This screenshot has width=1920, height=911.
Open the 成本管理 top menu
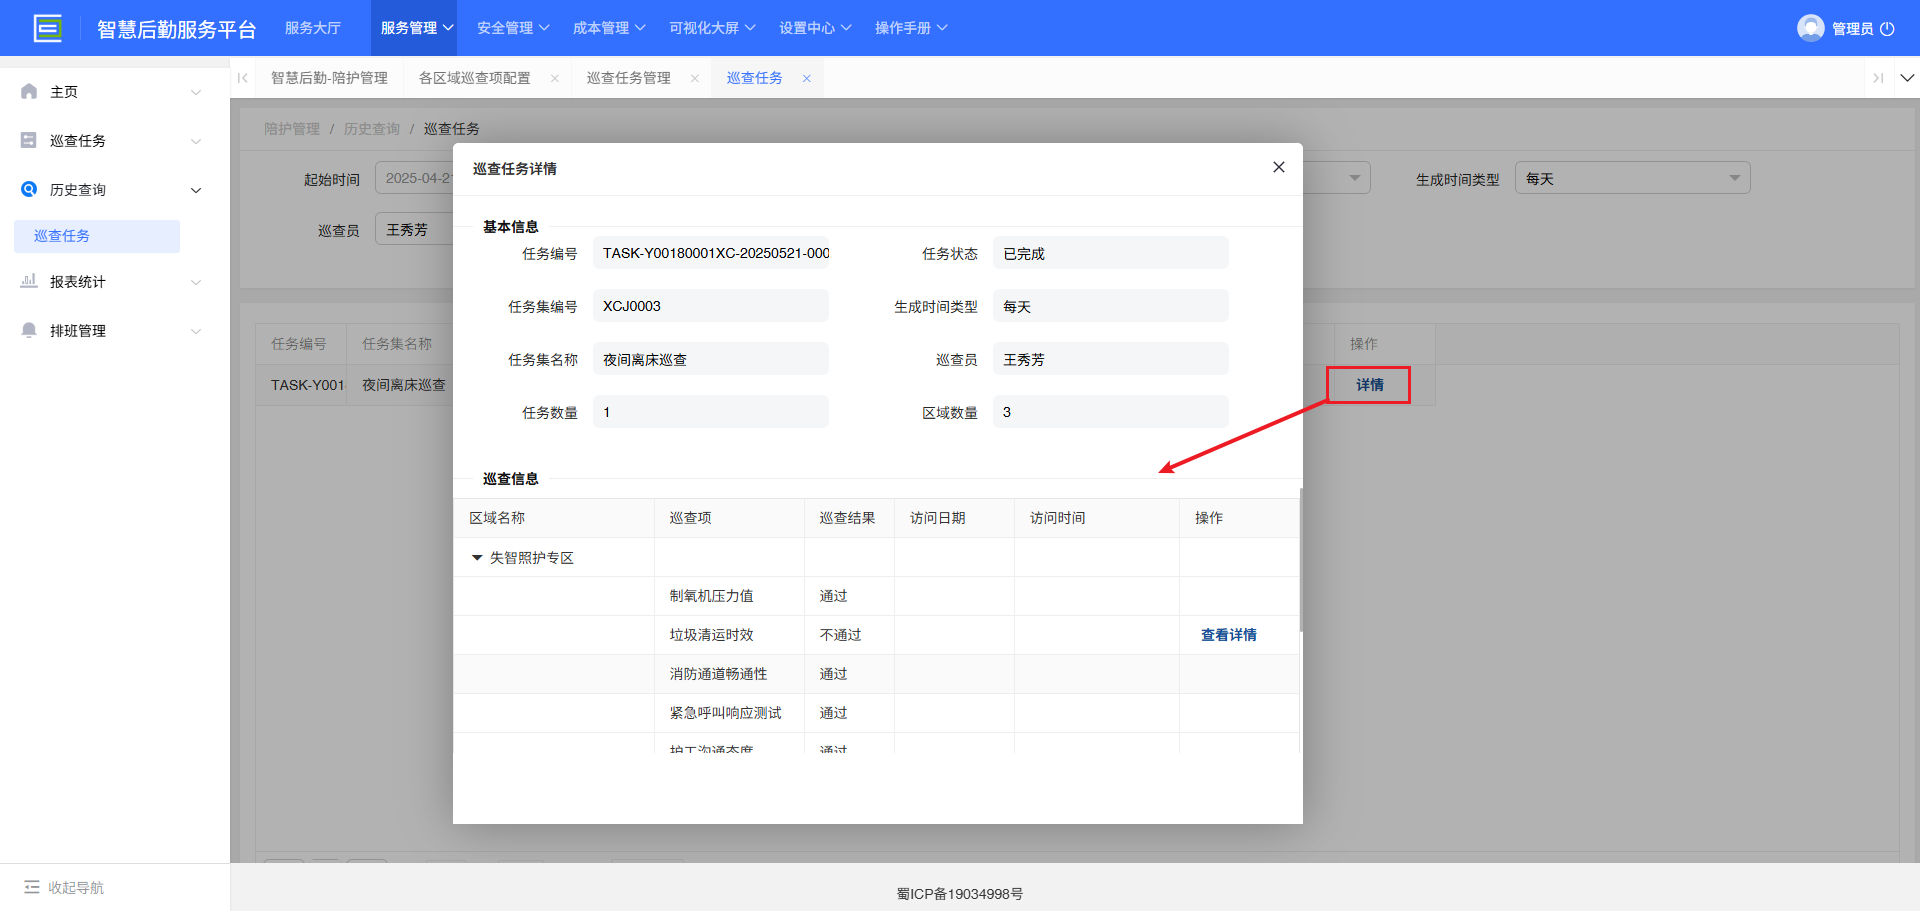[609, 28]
